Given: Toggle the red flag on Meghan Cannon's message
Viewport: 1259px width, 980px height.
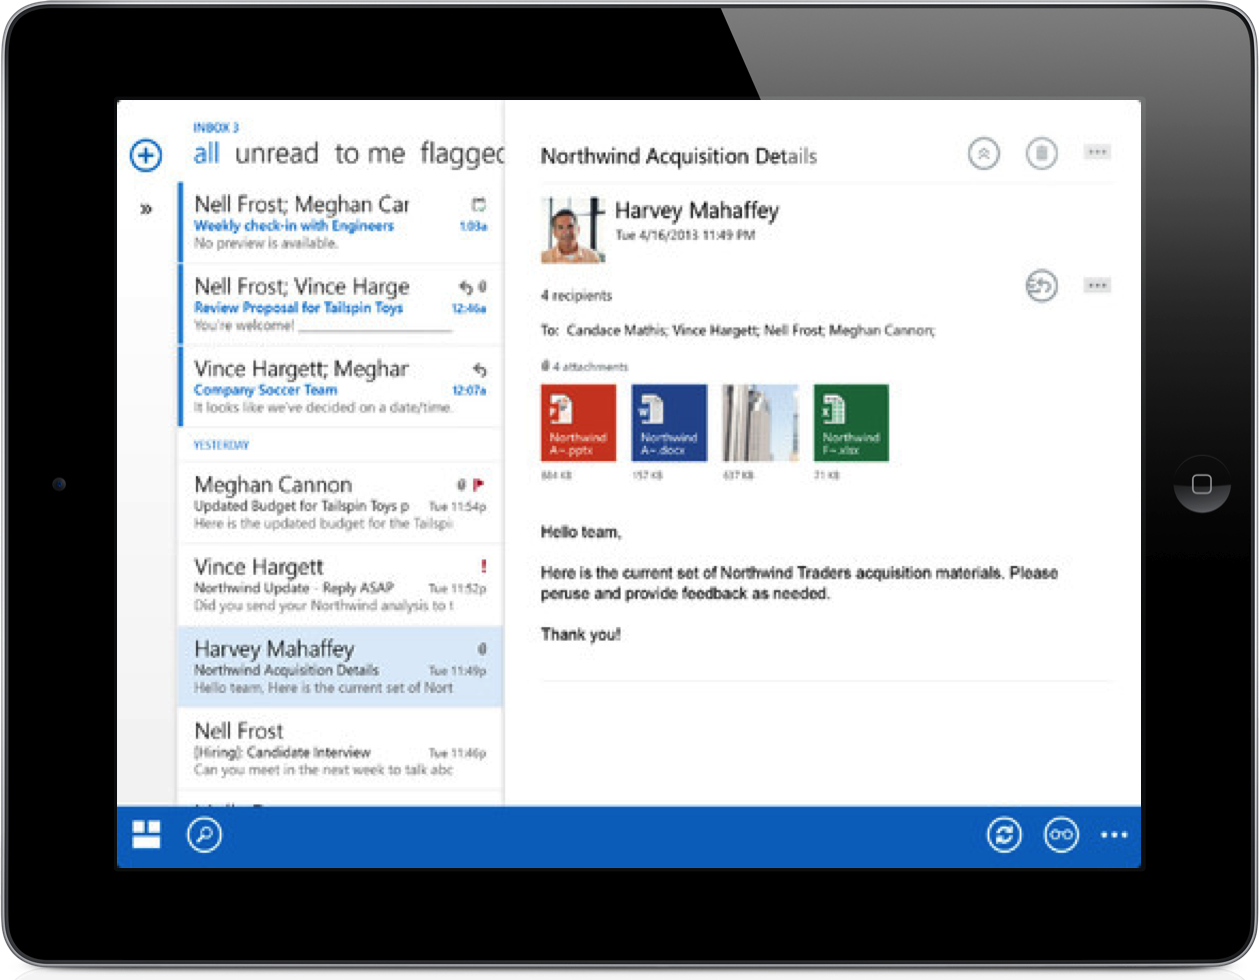Looking at the screenshot, I should pos(479,485).
